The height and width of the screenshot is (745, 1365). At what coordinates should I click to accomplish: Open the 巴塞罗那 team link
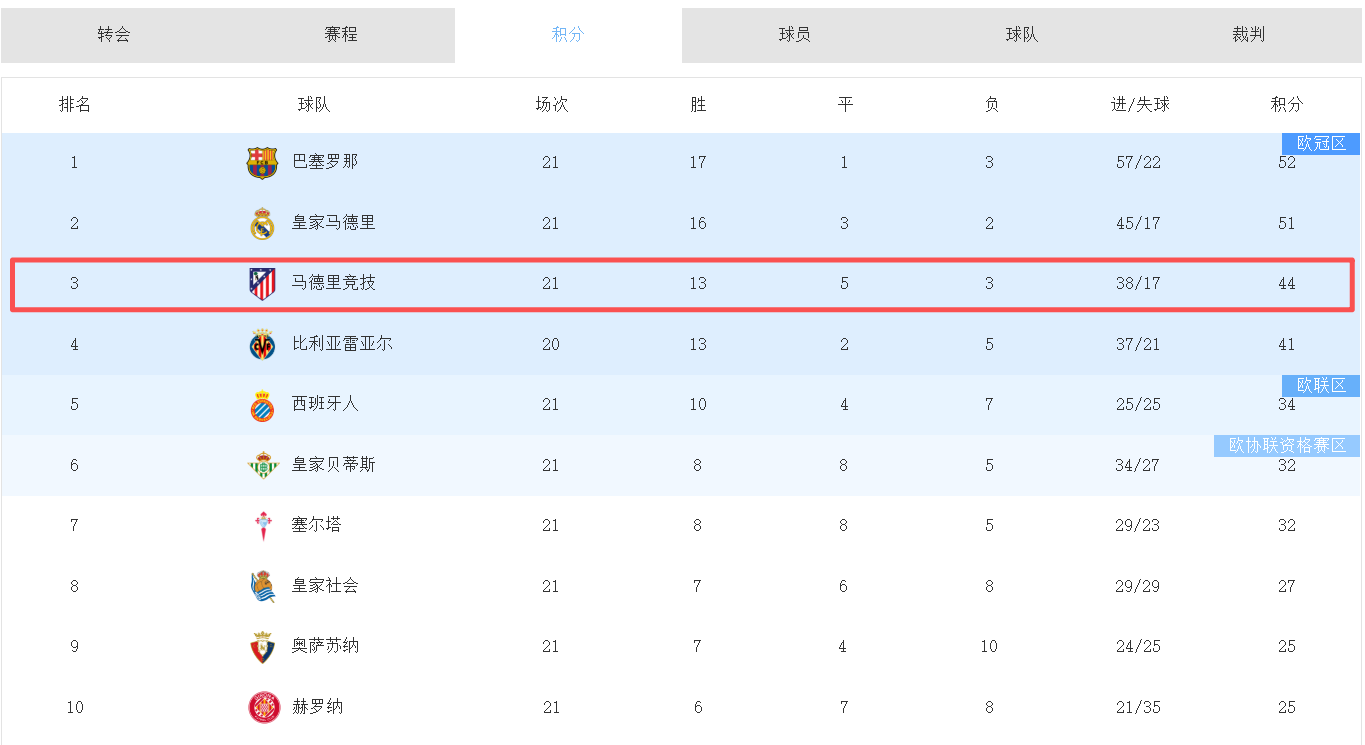pos(325,162)
